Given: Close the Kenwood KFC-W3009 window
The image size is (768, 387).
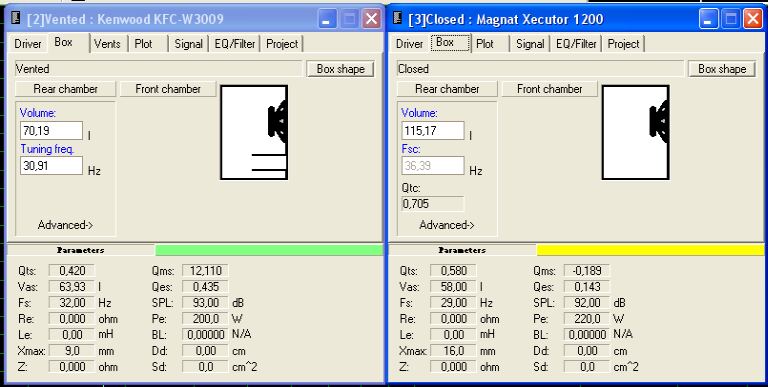Looking at the screenshot, I should (372, 19).
